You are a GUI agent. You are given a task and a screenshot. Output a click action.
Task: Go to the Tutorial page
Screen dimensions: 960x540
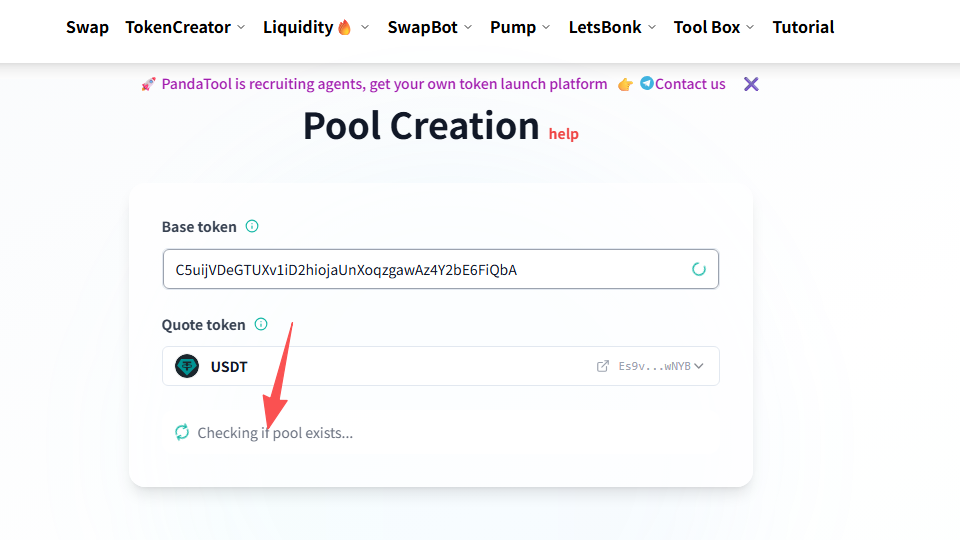pos(803,27)
